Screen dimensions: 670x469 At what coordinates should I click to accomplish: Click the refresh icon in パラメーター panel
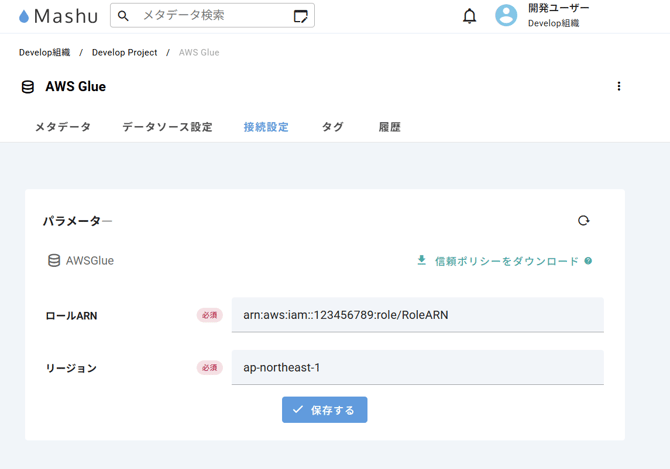coord(584,221)
